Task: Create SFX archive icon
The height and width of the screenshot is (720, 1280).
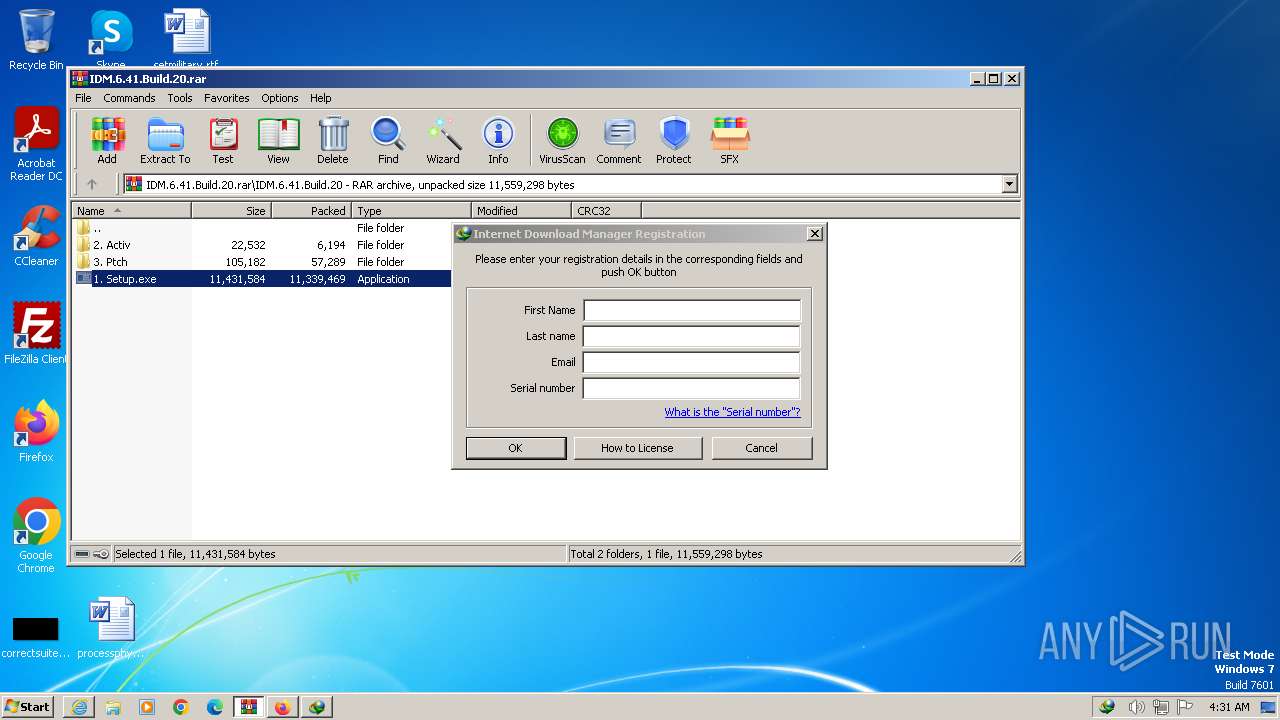Action: pos(730,141)
